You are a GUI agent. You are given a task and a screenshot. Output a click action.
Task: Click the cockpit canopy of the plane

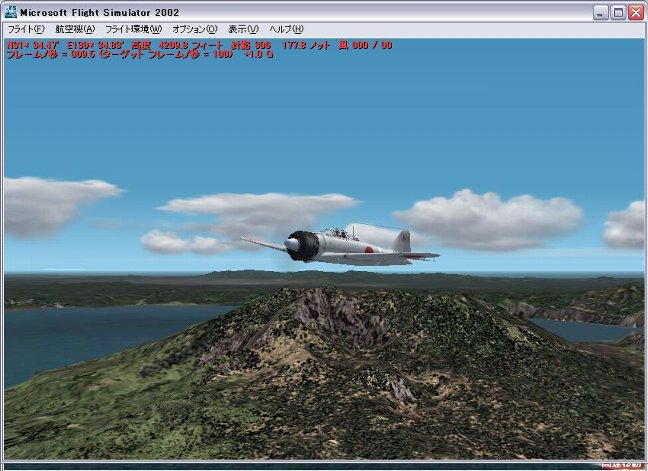338,233
